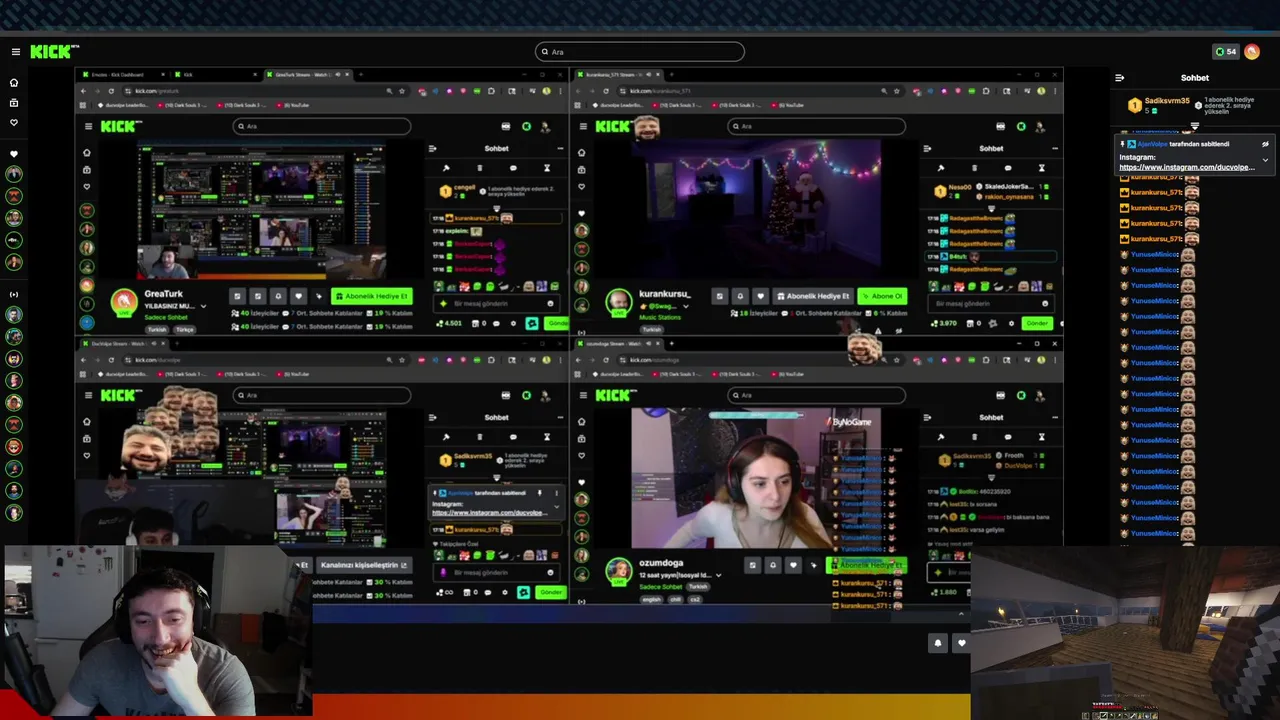Mute the kurankursu_571 tab audio icon
This screenshot has height=720, width=1280.
[x=649, y=75]
